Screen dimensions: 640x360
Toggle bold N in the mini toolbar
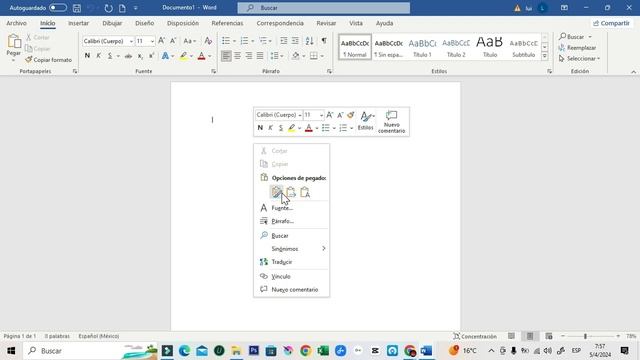260,128
